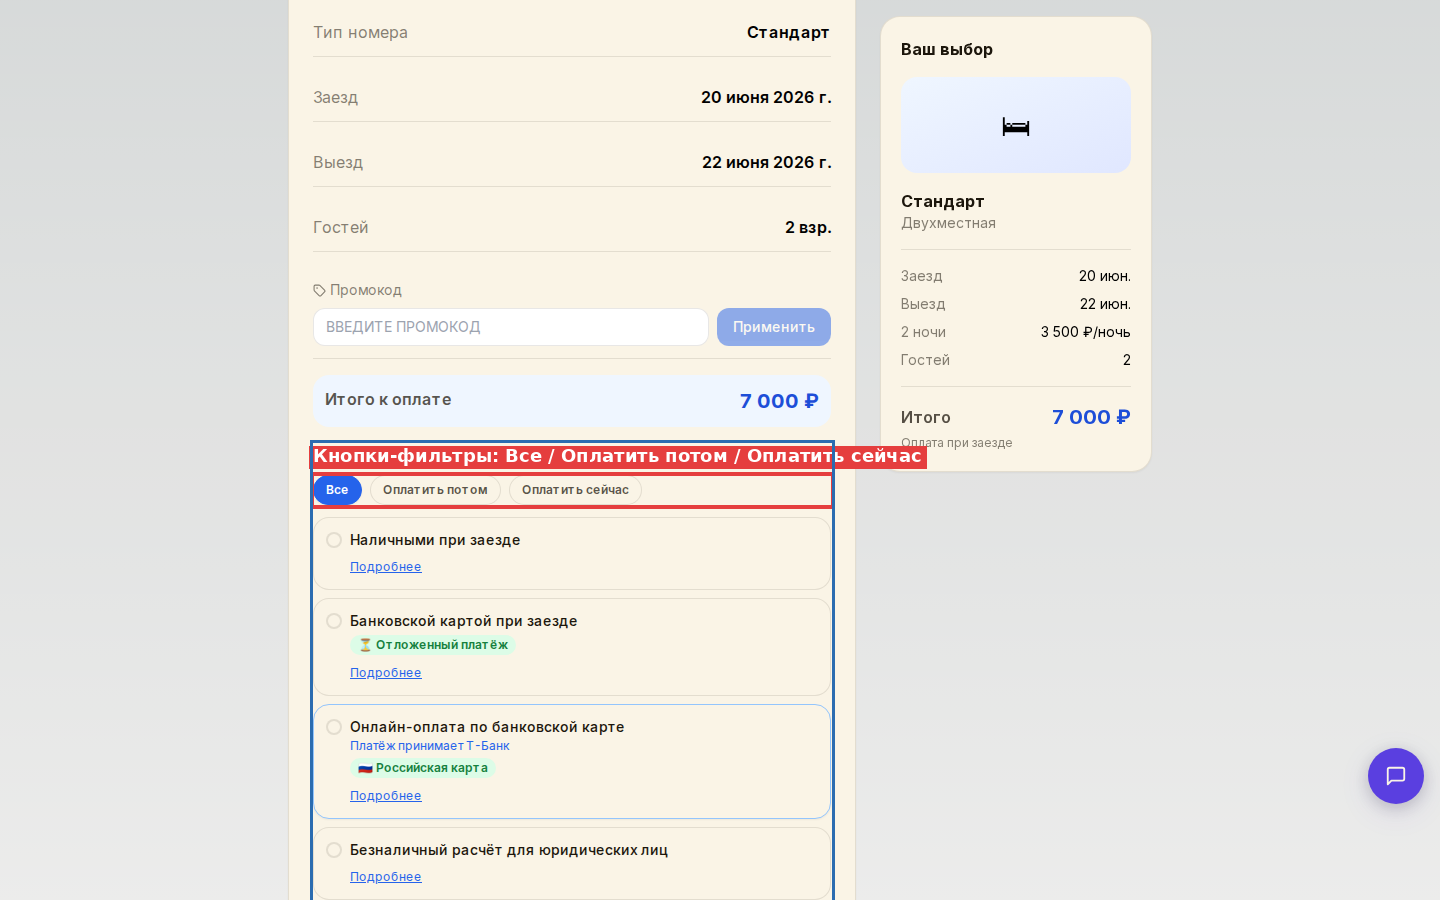This screenshot has width=1440, height=900.
Task: Open the chat widget bubble icon
Action: point(1395,776)
